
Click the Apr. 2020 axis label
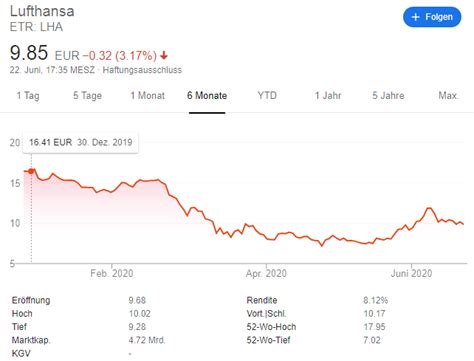pos(266,274)
